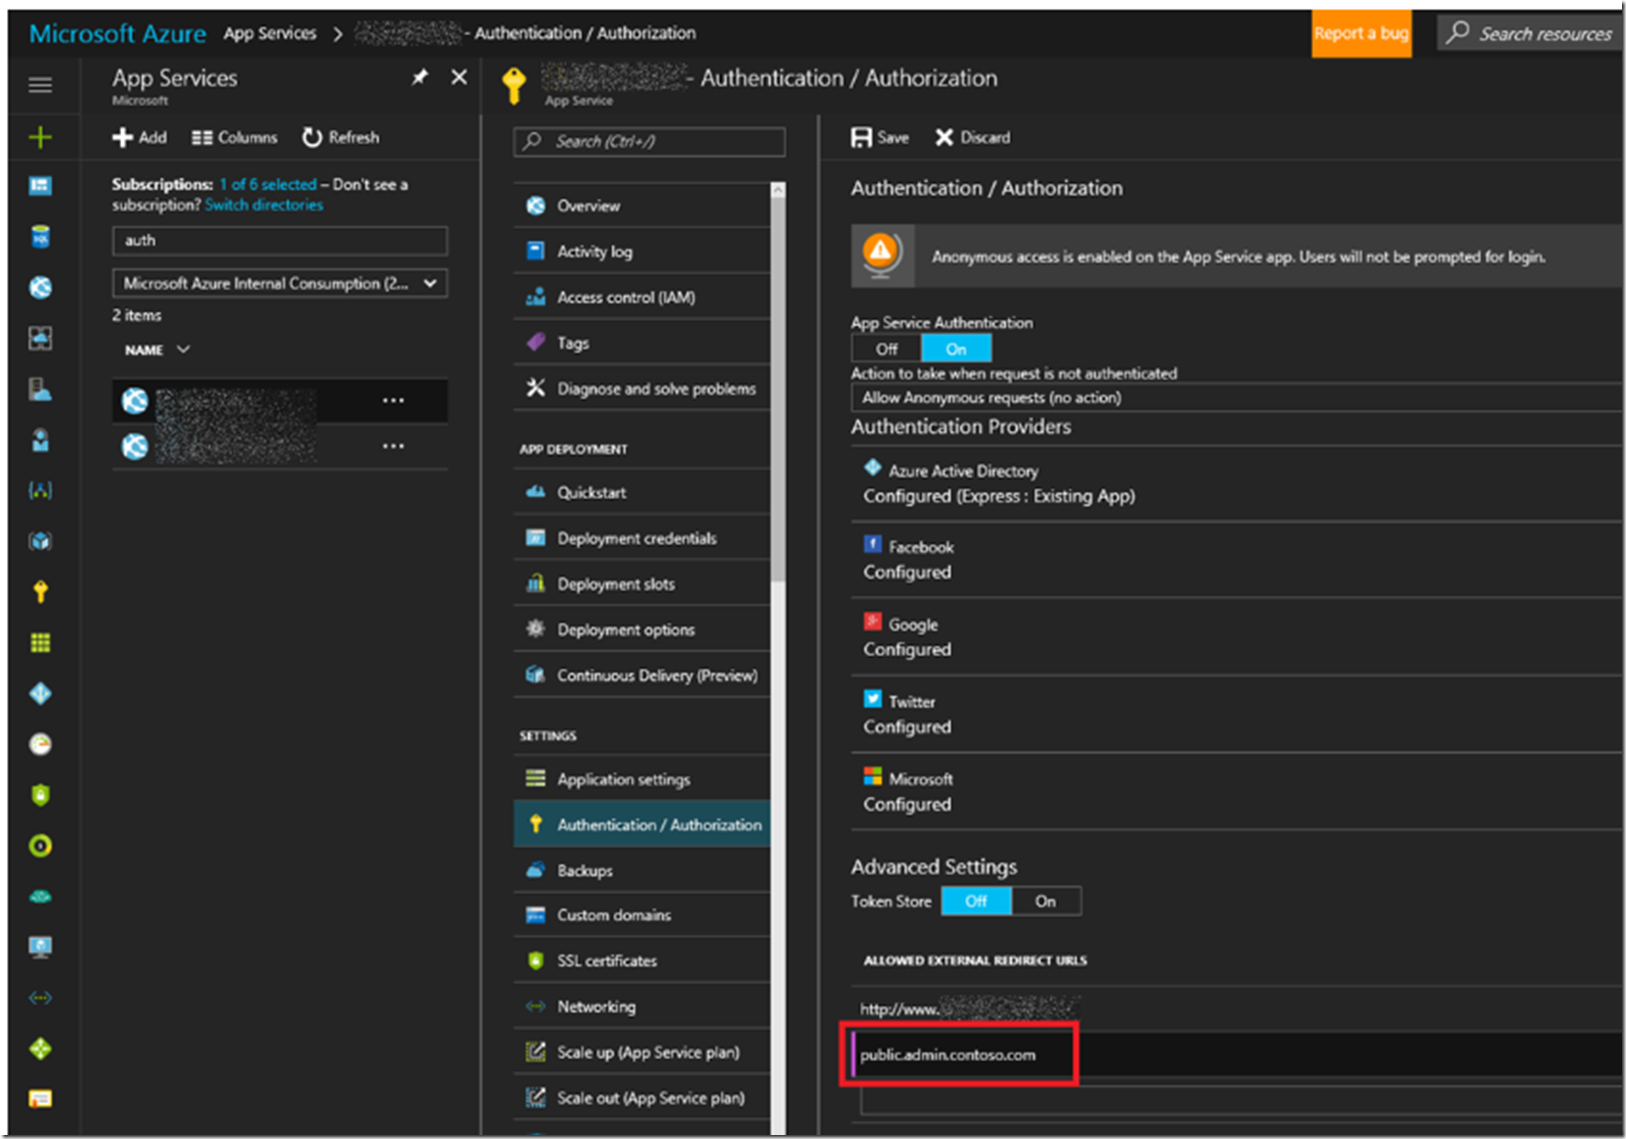
Task: Open Deployment options
Action: [x=642, y=630]
